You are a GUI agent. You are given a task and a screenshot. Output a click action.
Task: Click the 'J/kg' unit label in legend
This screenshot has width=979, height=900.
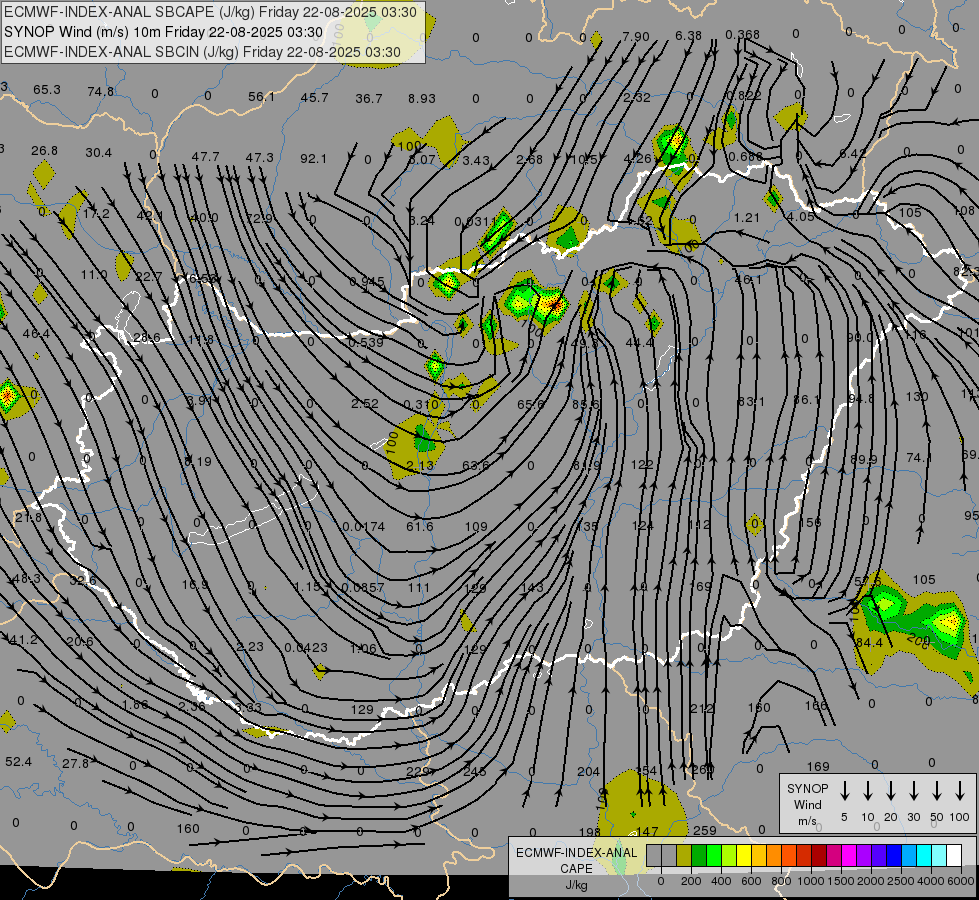pos(576,884)
